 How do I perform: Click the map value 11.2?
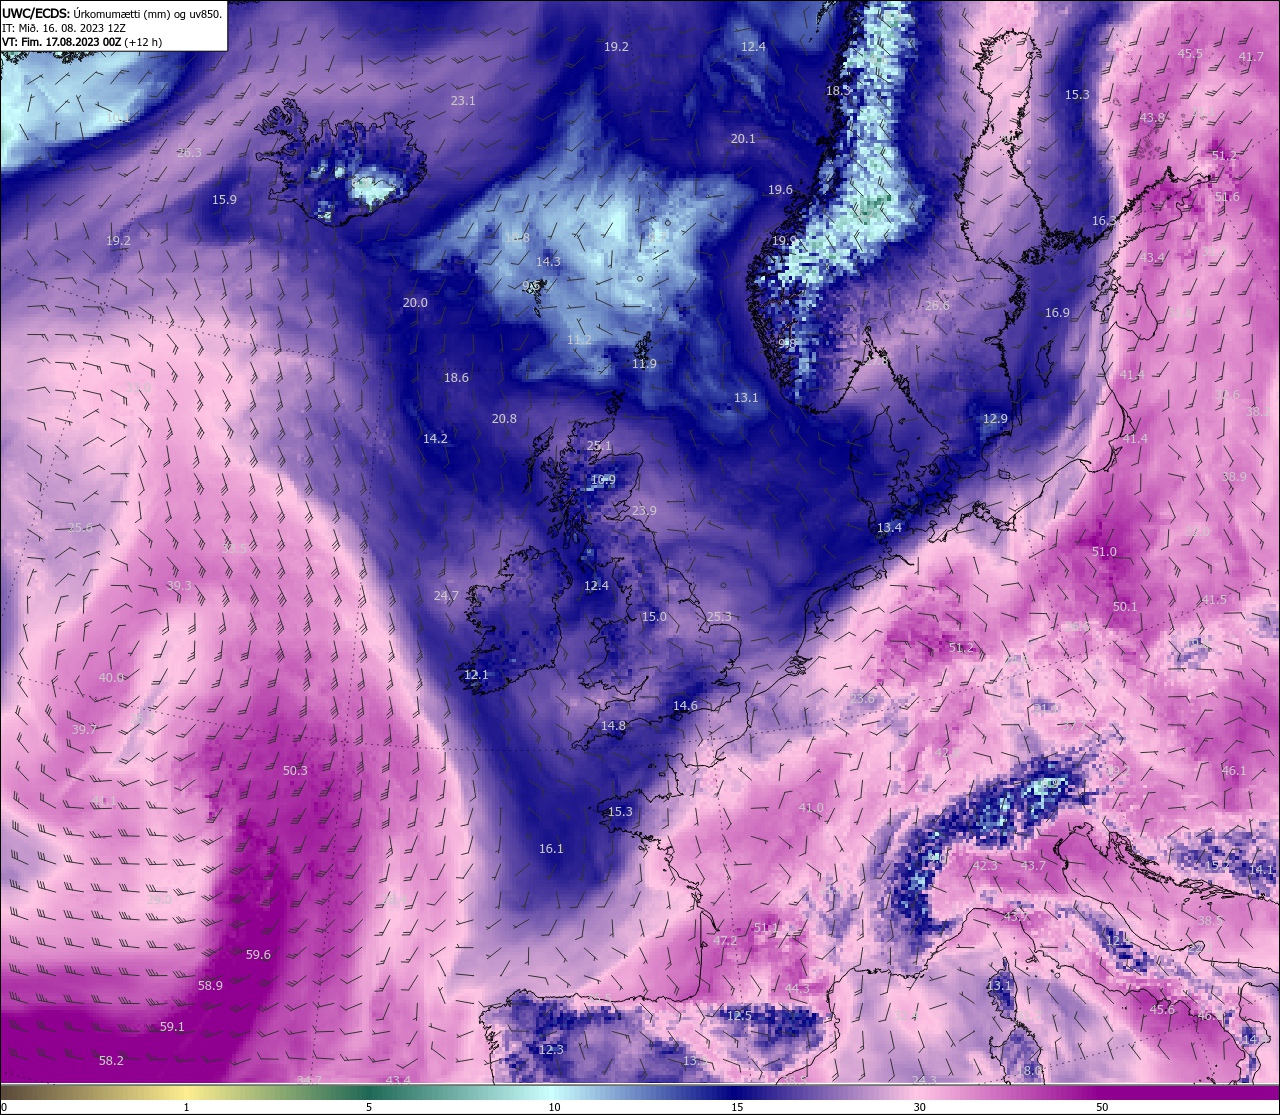(x=579, y=341)
